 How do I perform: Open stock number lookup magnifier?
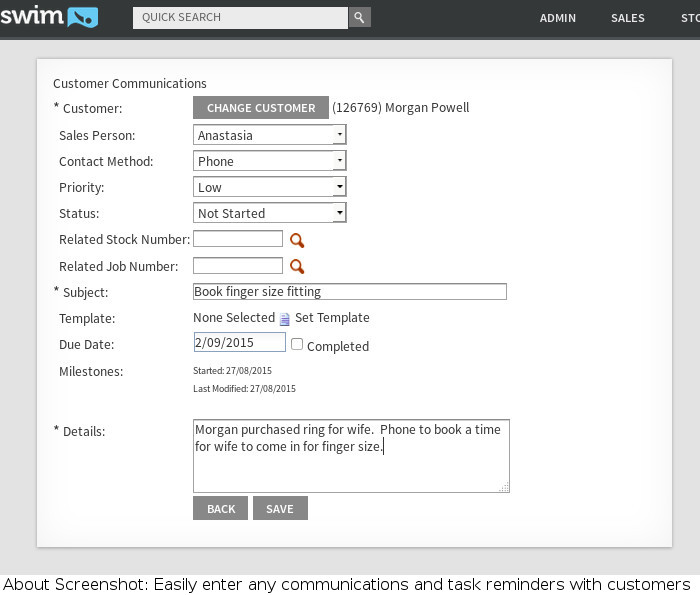pos(296,240)
